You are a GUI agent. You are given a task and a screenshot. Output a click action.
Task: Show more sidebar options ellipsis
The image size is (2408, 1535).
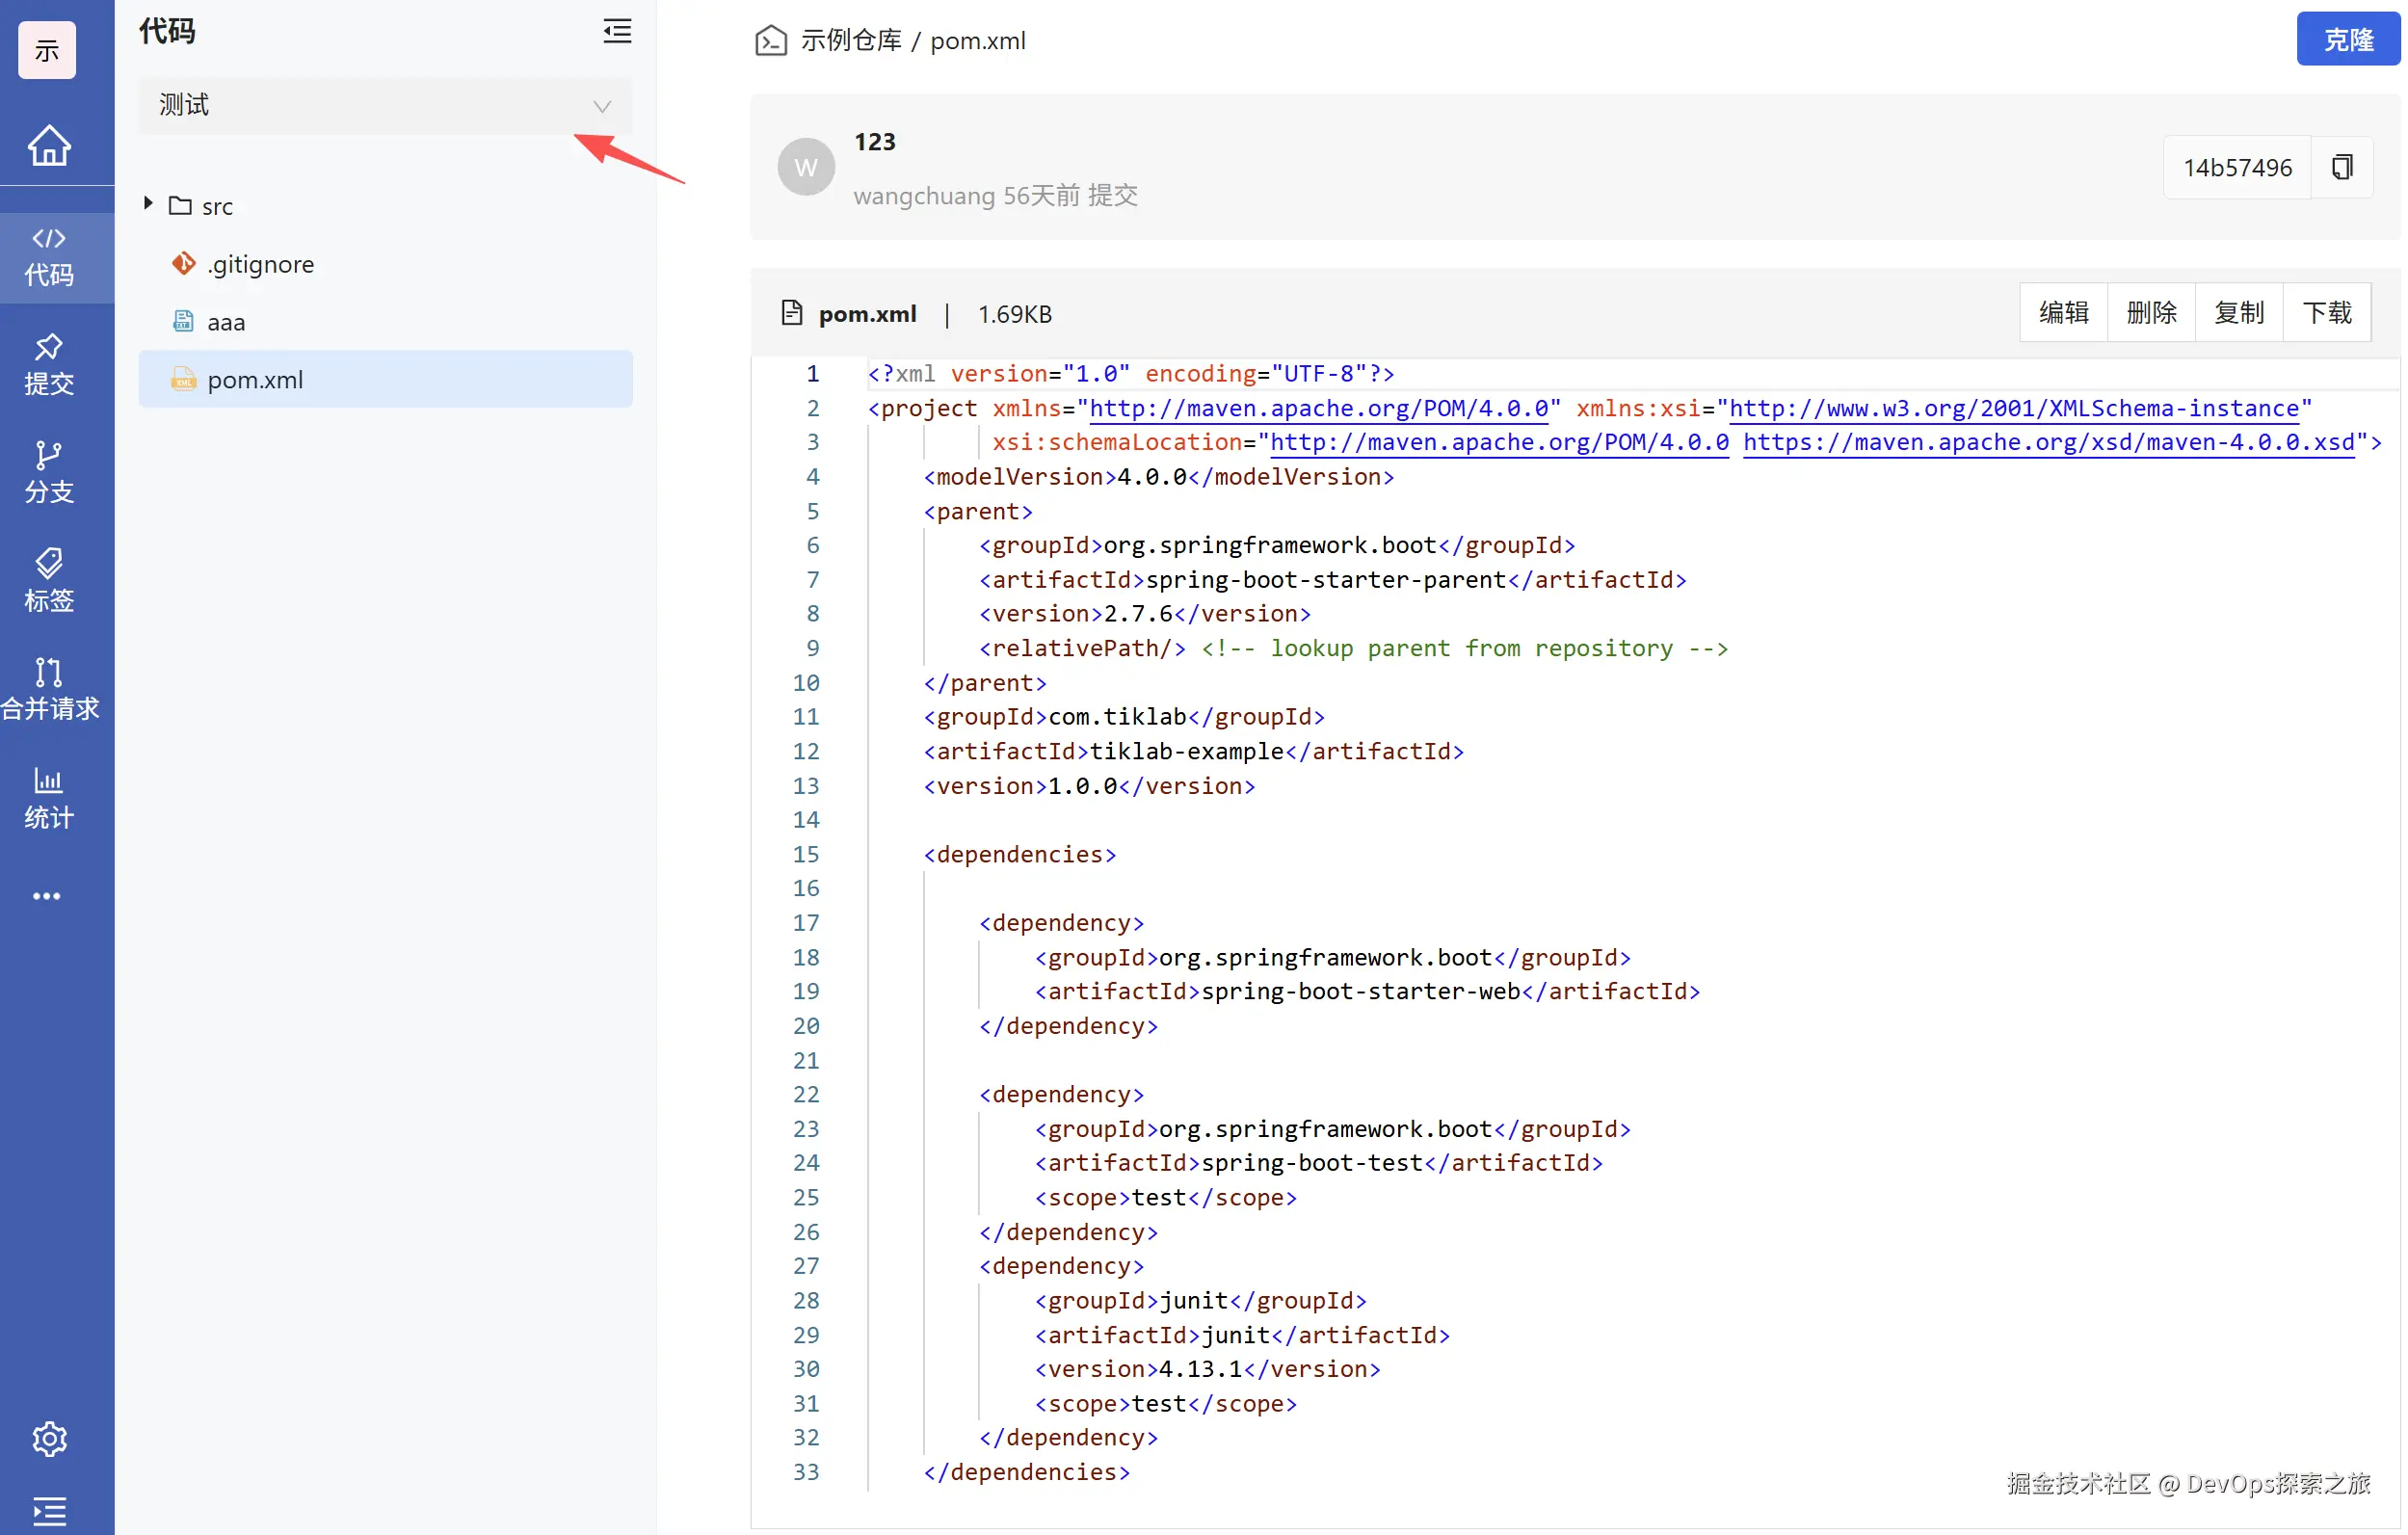click(47, 896)
